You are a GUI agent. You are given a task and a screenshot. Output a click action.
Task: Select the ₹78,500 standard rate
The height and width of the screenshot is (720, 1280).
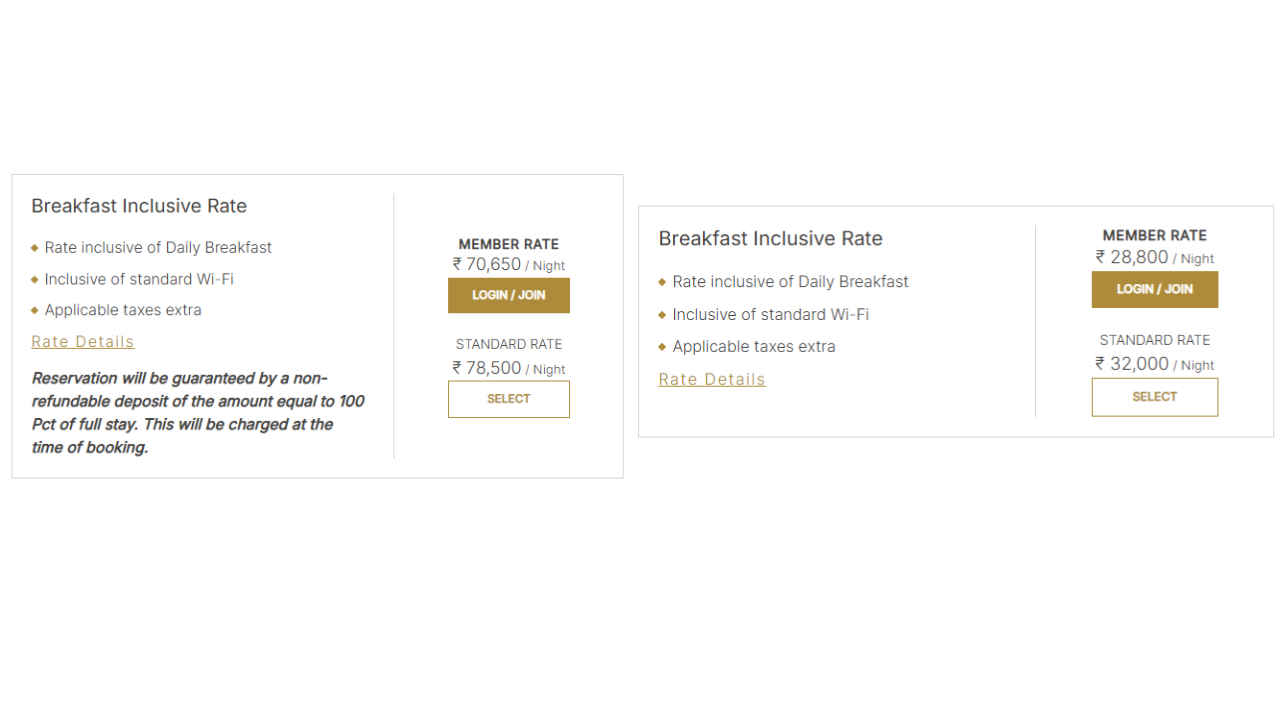[x=508, y=399]
